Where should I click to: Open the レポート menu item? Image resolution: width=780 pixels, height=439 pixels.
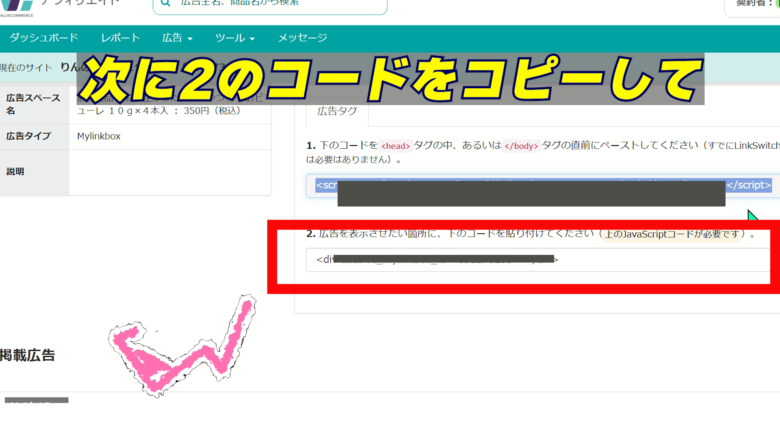pos(120,38)
